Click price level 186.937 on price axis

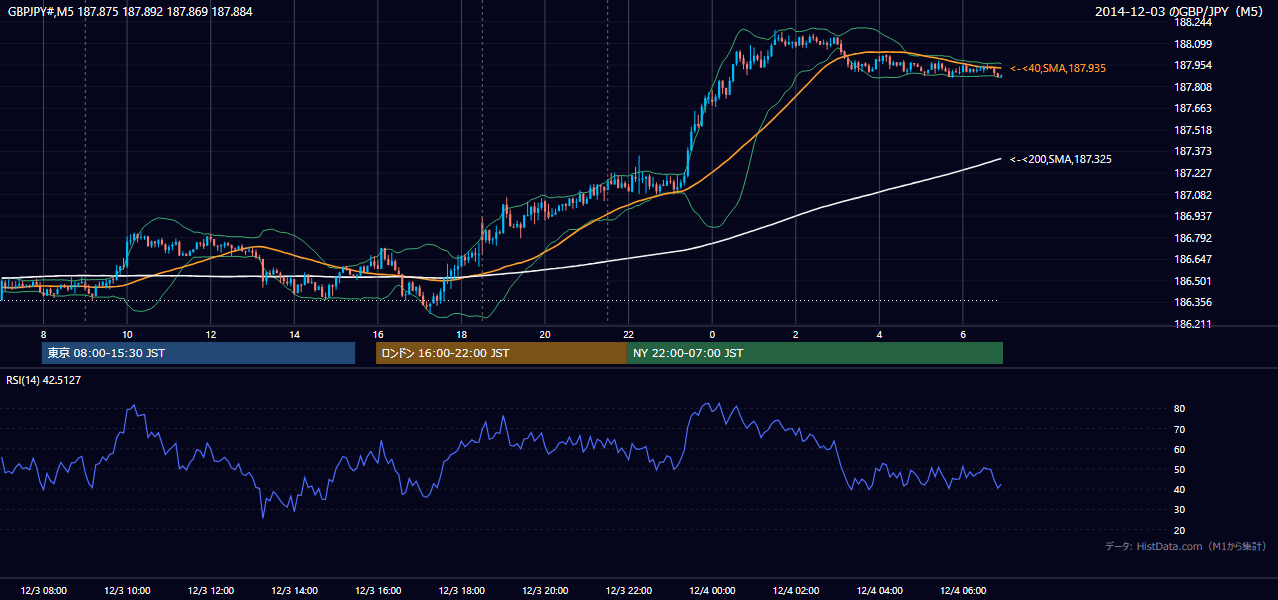1194,216
